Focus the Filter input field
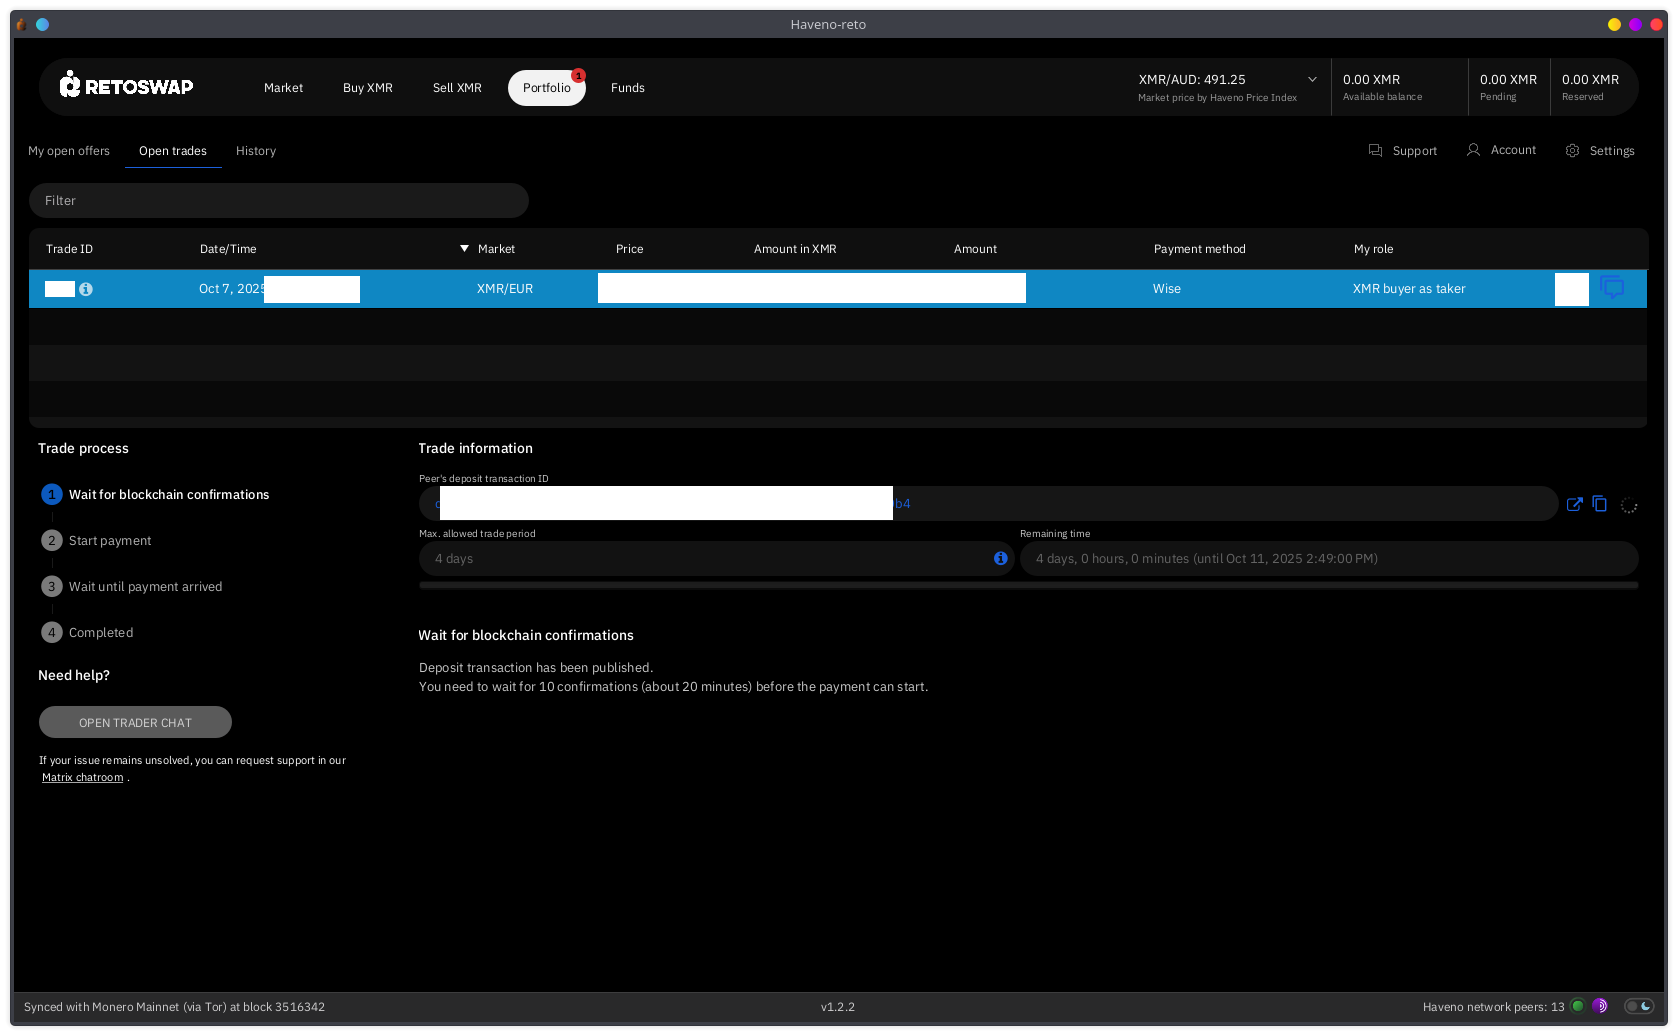This screenshot has width=1678, height=1036. pyautogui.click(x=279, y=201)
